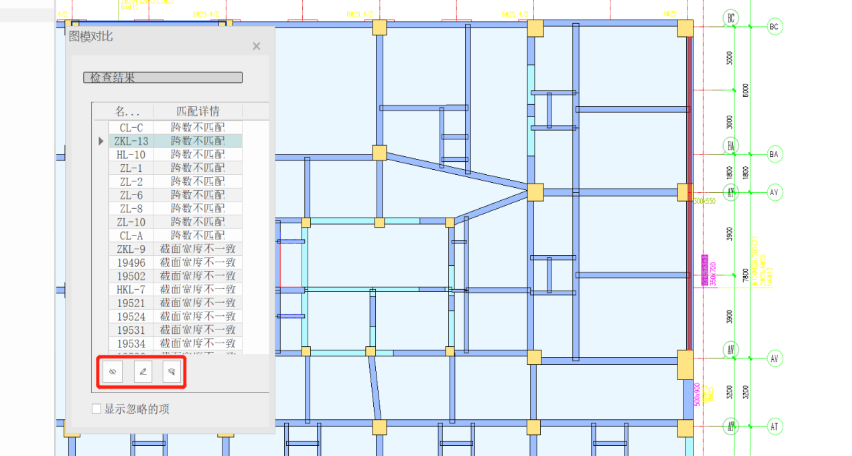Click 截面宽度不一致 detail cell of ZKL-9
Image resolution: width=852 pixels, height=456 pixels.
coord(198,249)
